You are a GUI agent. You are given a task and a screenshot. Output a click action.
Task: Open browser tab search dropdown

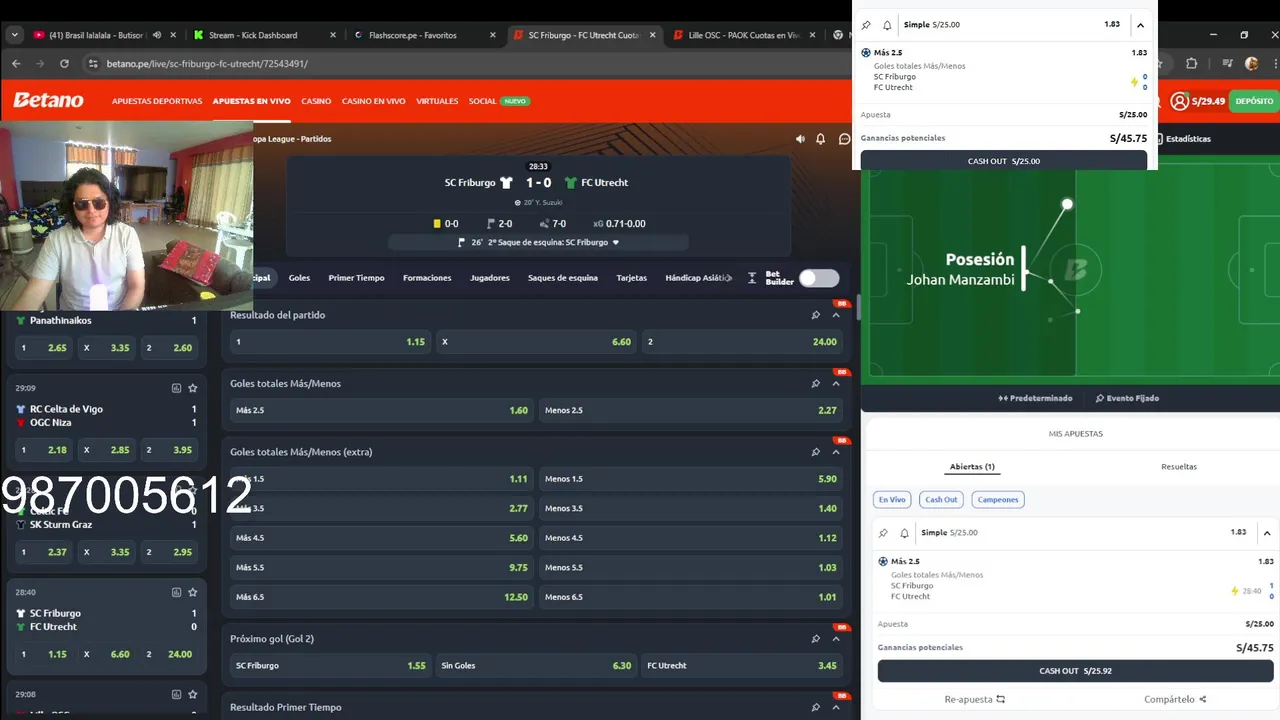[x=14, y=35]
